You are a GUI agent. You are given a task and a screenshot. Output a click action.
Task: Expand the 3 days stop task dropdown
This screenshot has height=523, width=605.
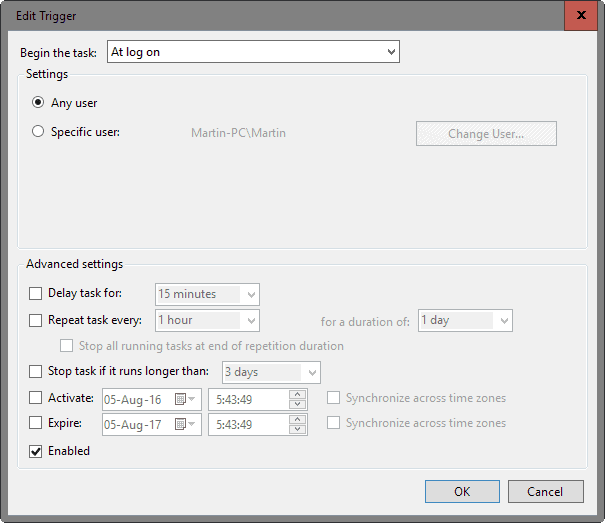(x=311, y=372)
